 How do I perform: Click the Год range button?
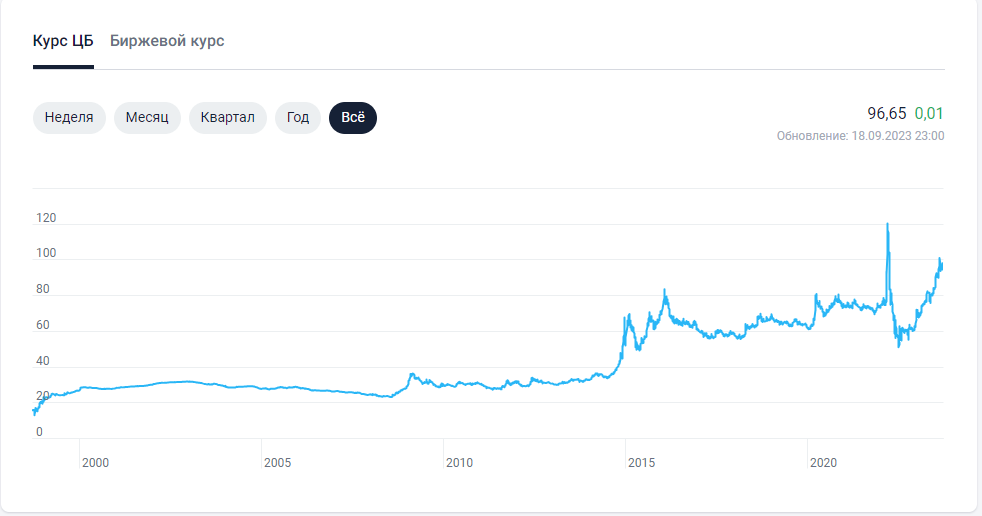(298, 117)
